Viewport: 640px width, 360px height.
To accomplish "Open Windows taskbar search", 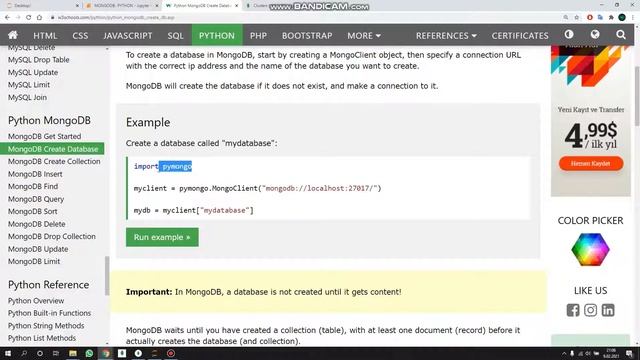I will (24, 353).
